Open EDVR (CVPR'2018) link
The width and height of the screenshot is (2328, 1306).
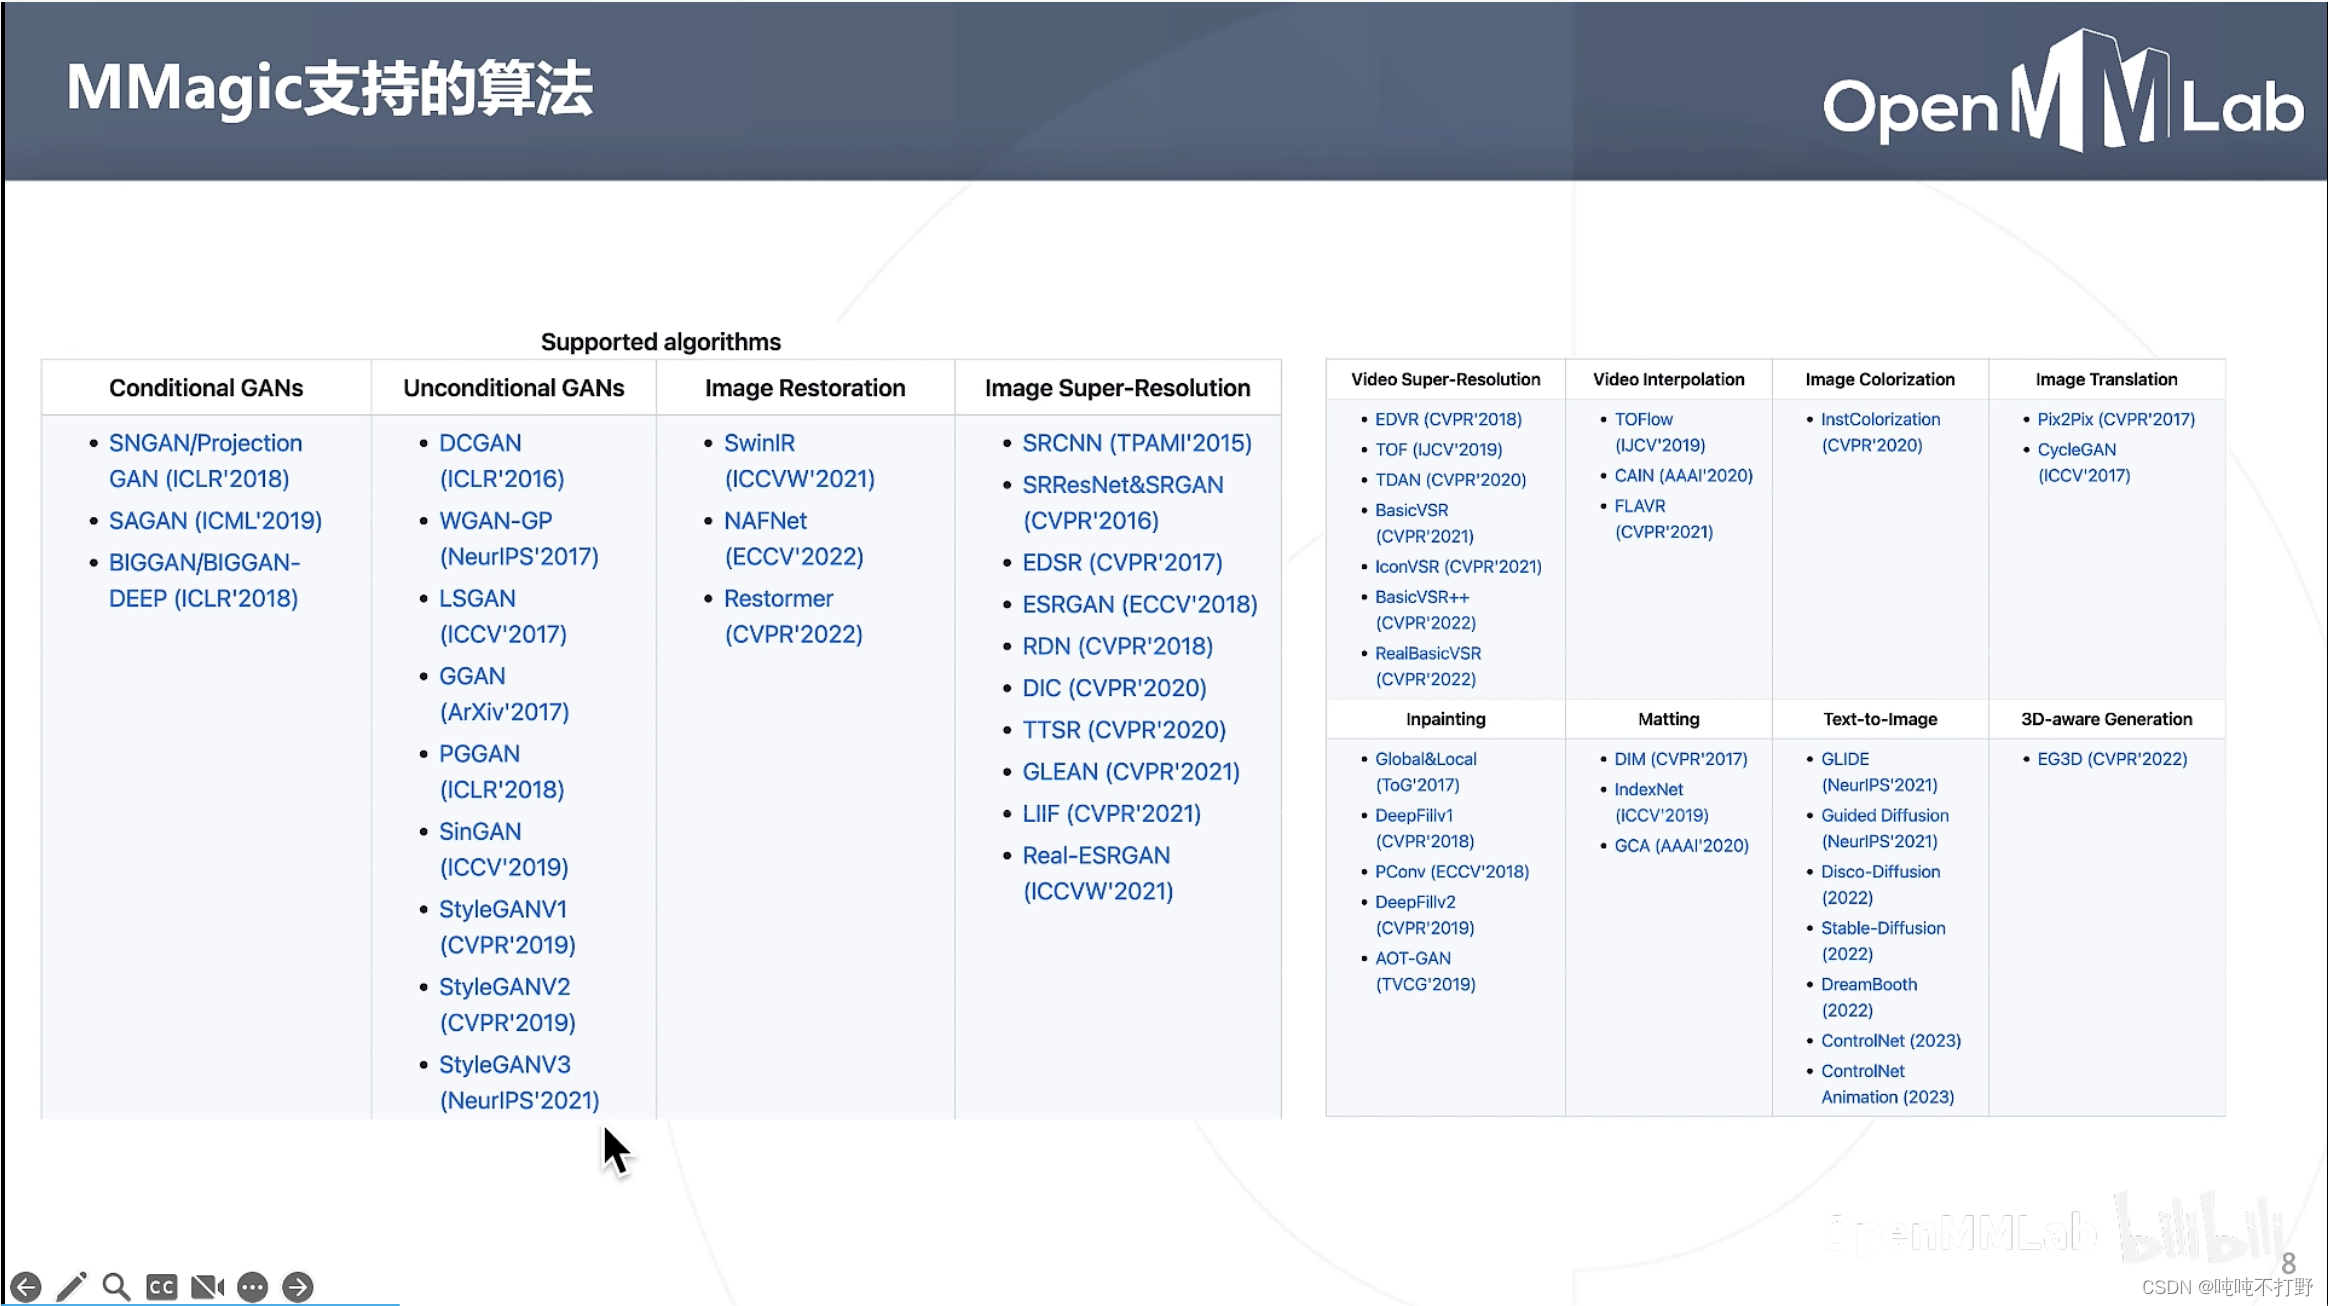coord(1448,420)
